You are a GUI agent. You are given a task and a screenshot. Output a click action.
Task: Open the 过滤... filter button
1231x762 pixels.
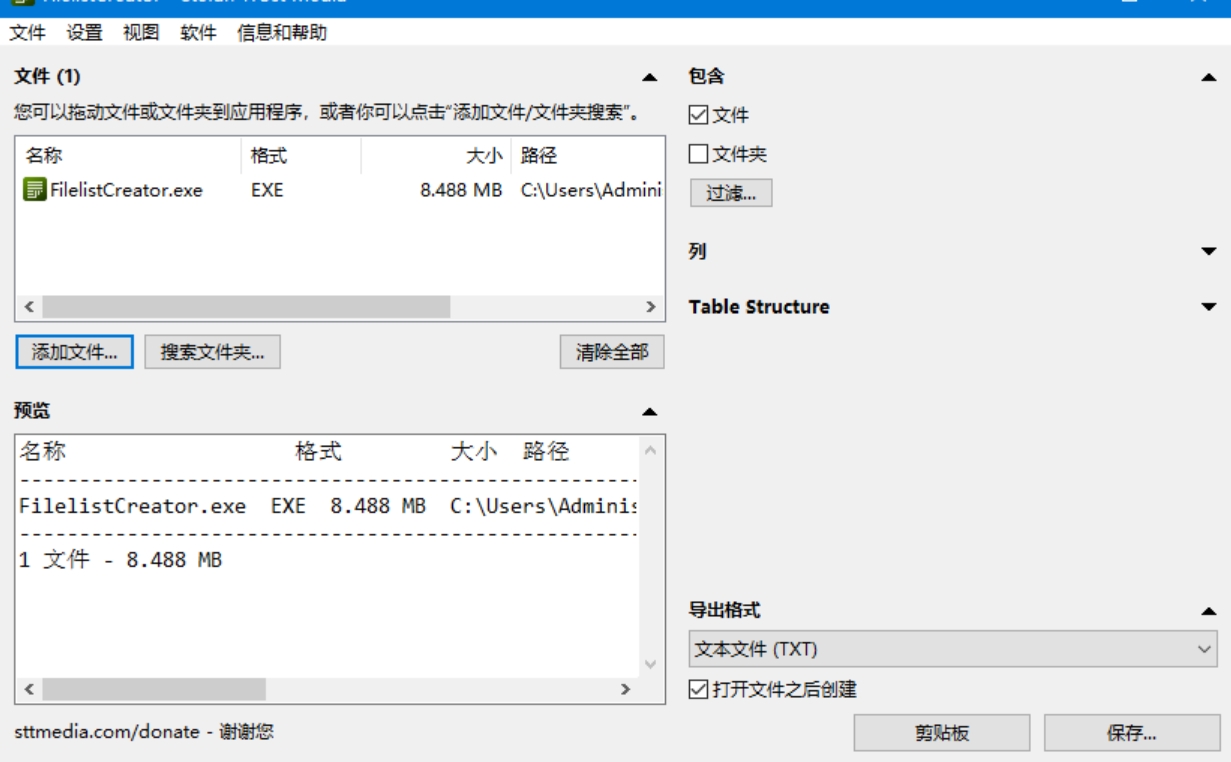coord(731,193)
